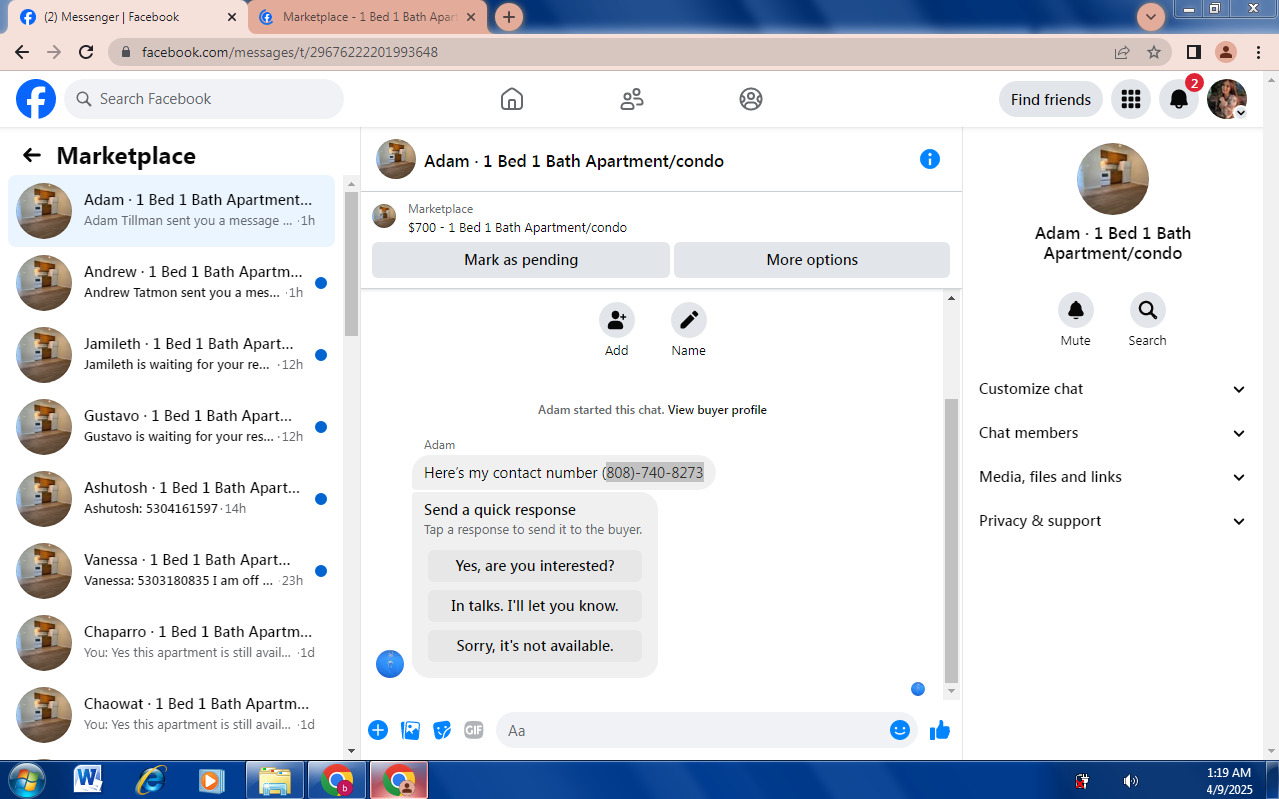Open Microsoft Word from the taskbar
Screen dimensions: 1279x799
click(x=88, y=780)
